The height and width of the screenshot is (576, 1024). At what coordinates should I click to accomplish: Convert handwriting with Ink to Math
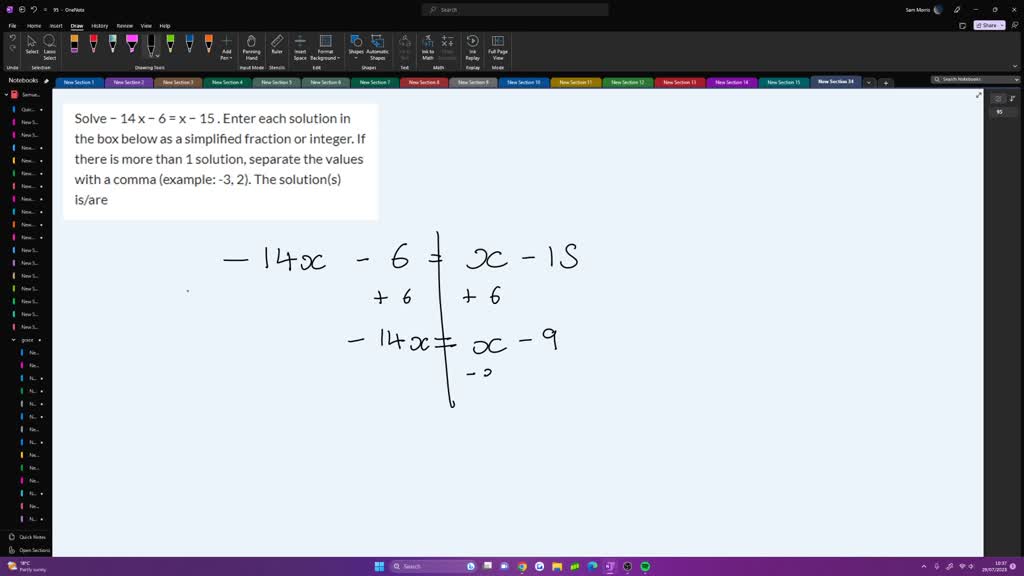pos(428,45)
